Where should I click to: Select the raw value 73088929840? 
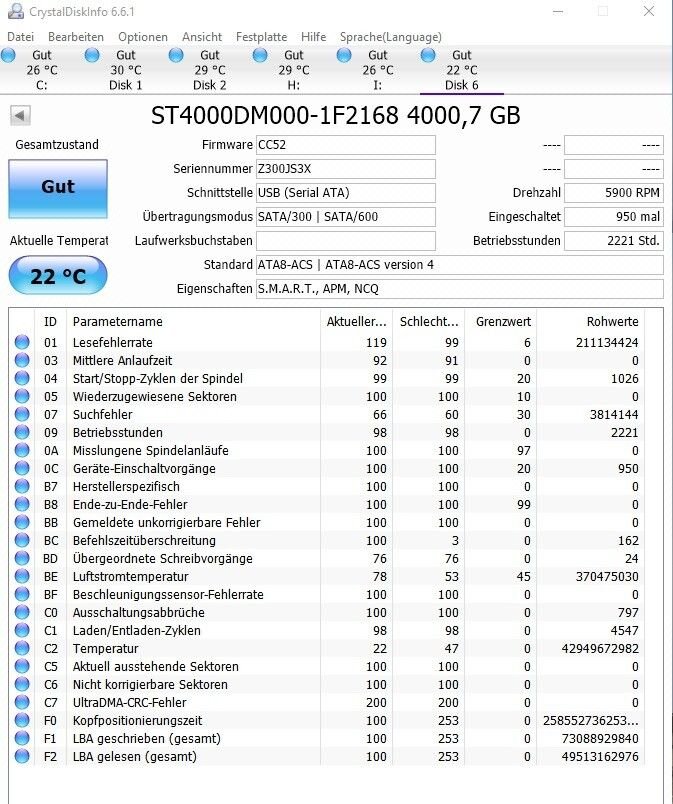(600, 738)
